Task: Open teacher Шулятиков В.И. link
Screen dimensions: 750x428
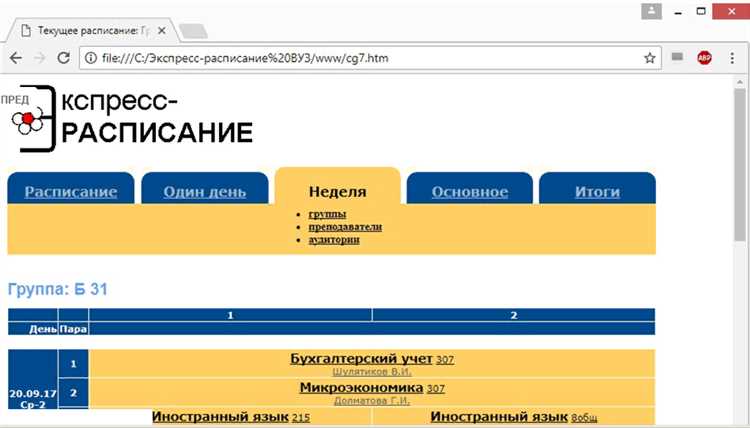Action: pos(372,372)
